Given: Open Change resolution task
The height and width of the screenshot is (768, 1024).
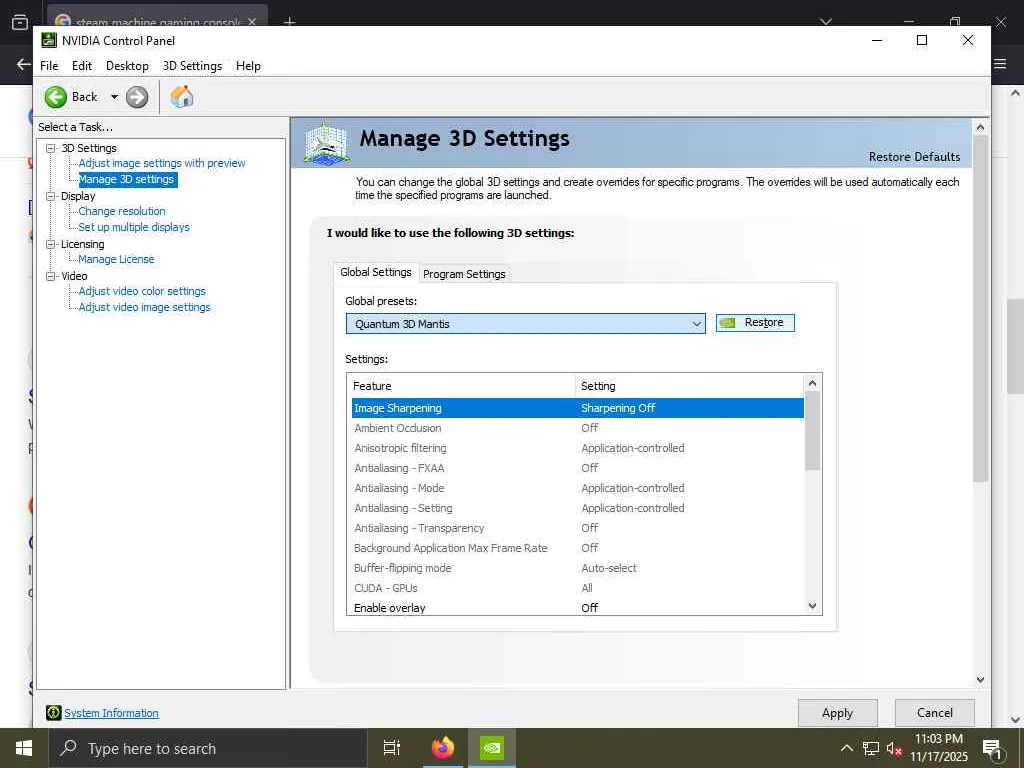Looking at the screenshot, I should pos(122,212).
